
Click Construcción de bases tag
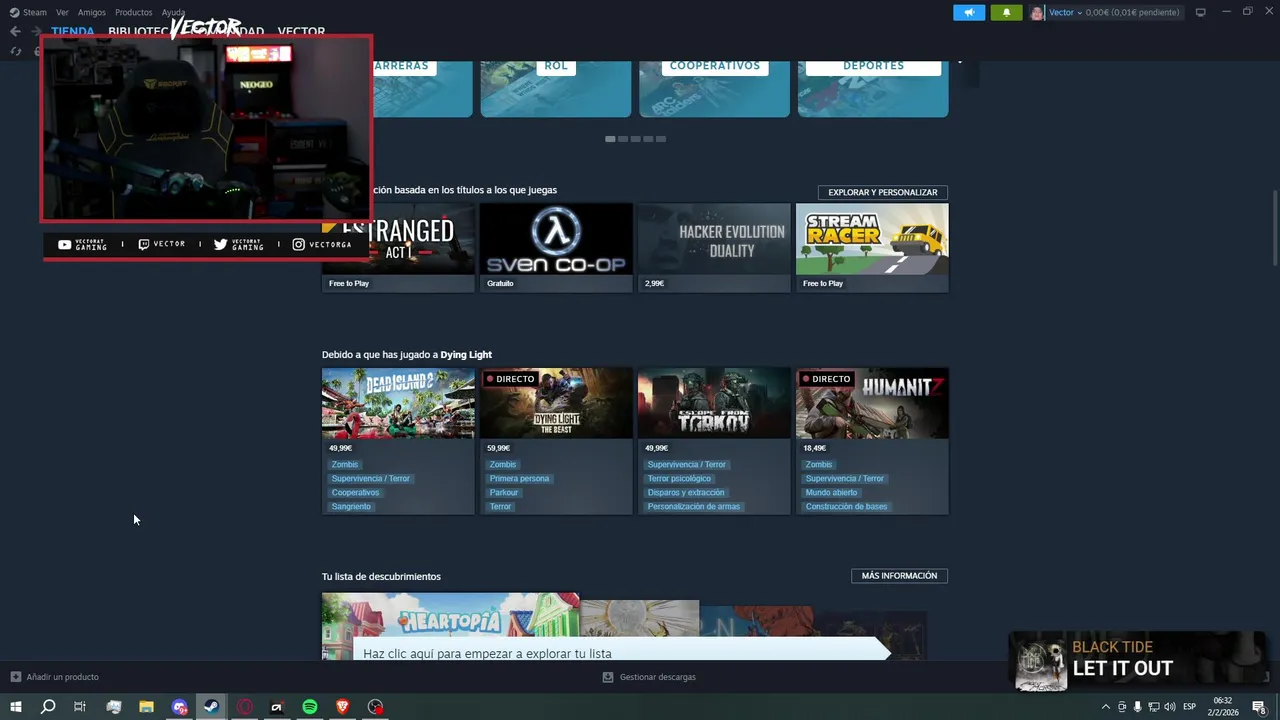pos(846,506)
